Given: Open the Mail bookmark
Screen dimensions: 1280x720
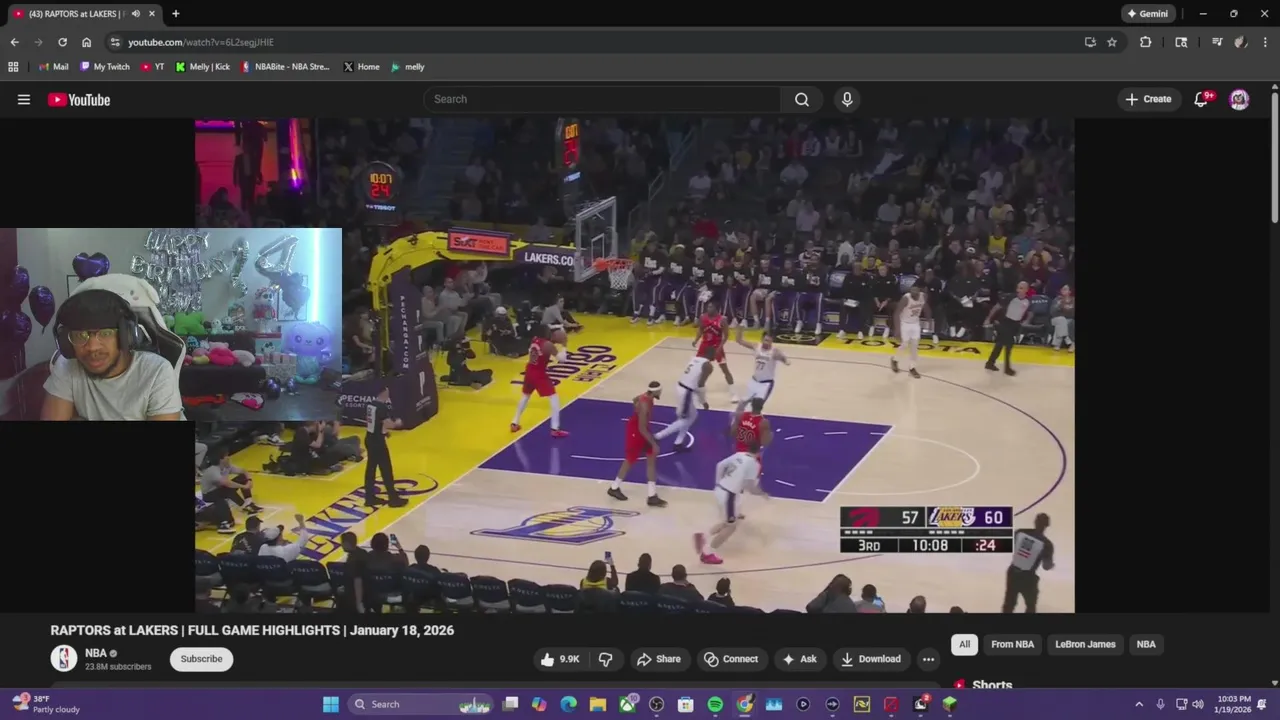Looking at the screenshot, I should (x=53, y=67).
